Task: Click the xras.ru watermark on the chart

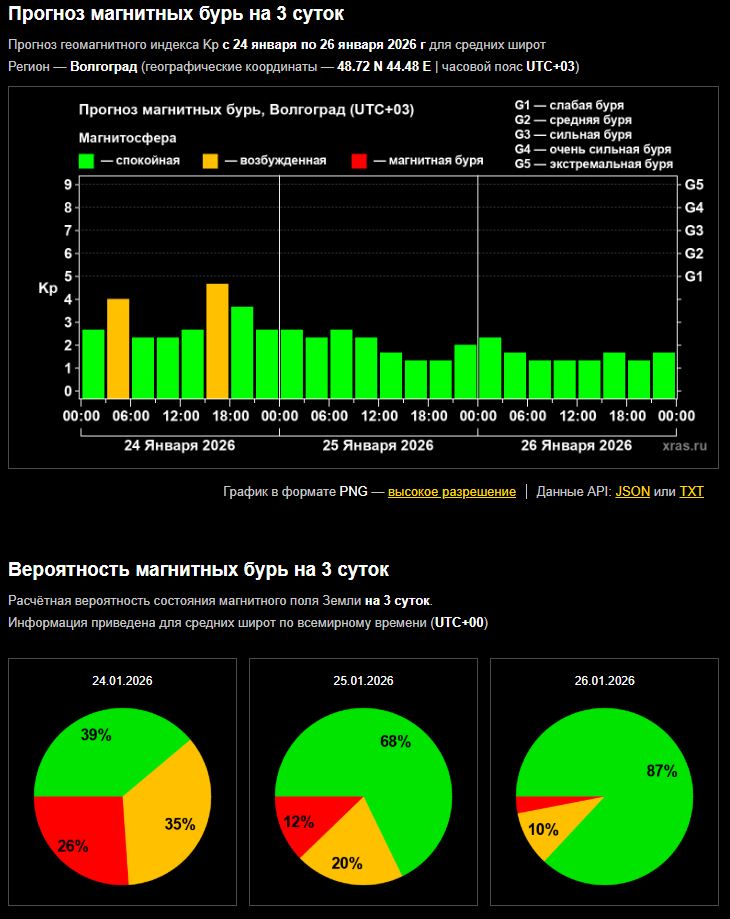Action: (684, 445)
